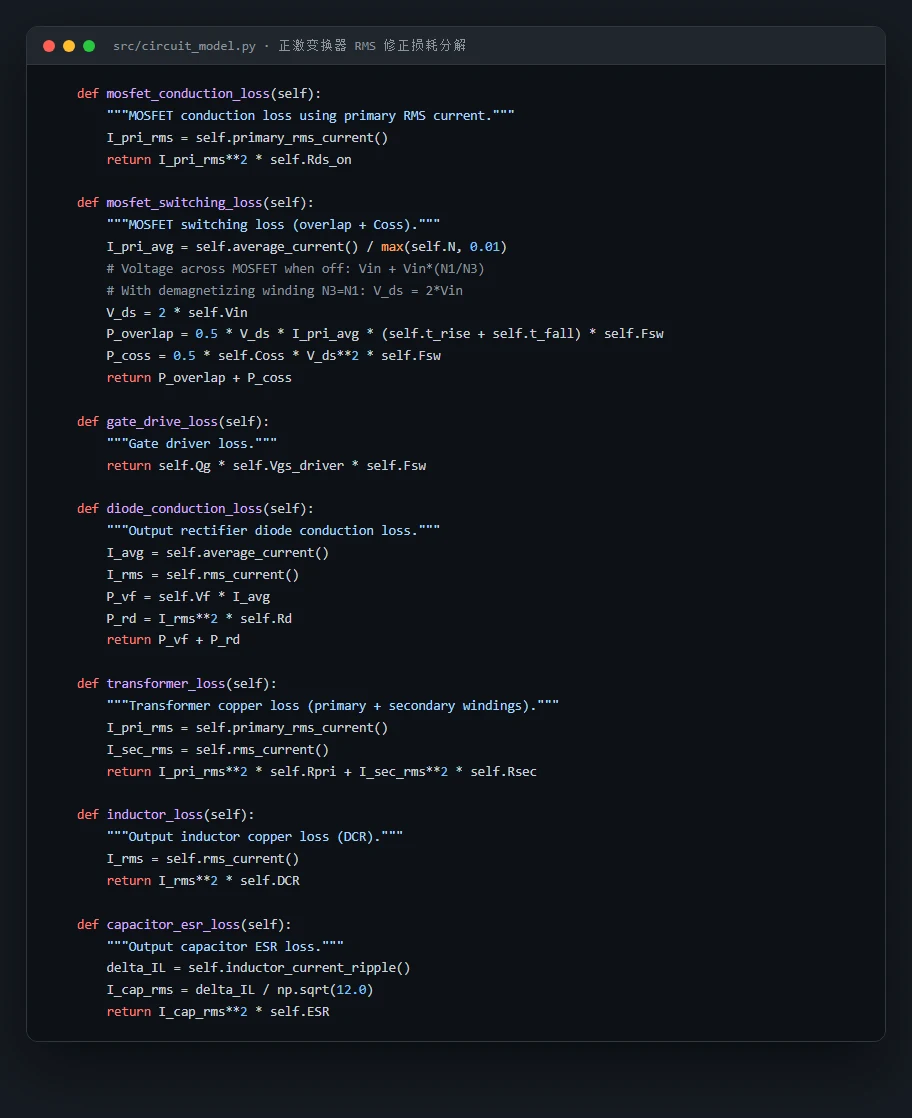Click the yellow minimize dot
Image resolution: width=912 pixels, height=1118 pixels.
tap(69, 46)
